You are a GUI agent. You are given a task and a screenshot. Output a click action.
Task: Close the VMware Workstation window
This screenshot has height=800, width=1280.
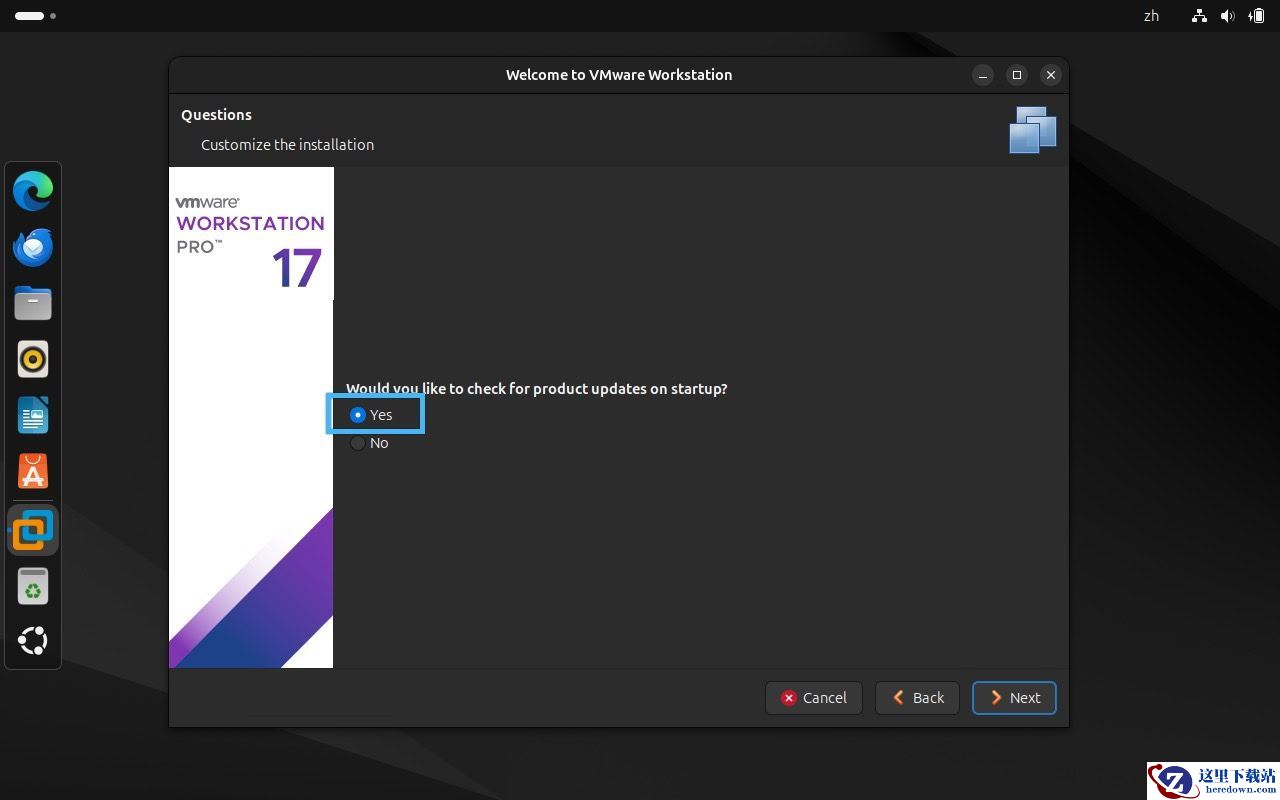[x=1050, y=75]
